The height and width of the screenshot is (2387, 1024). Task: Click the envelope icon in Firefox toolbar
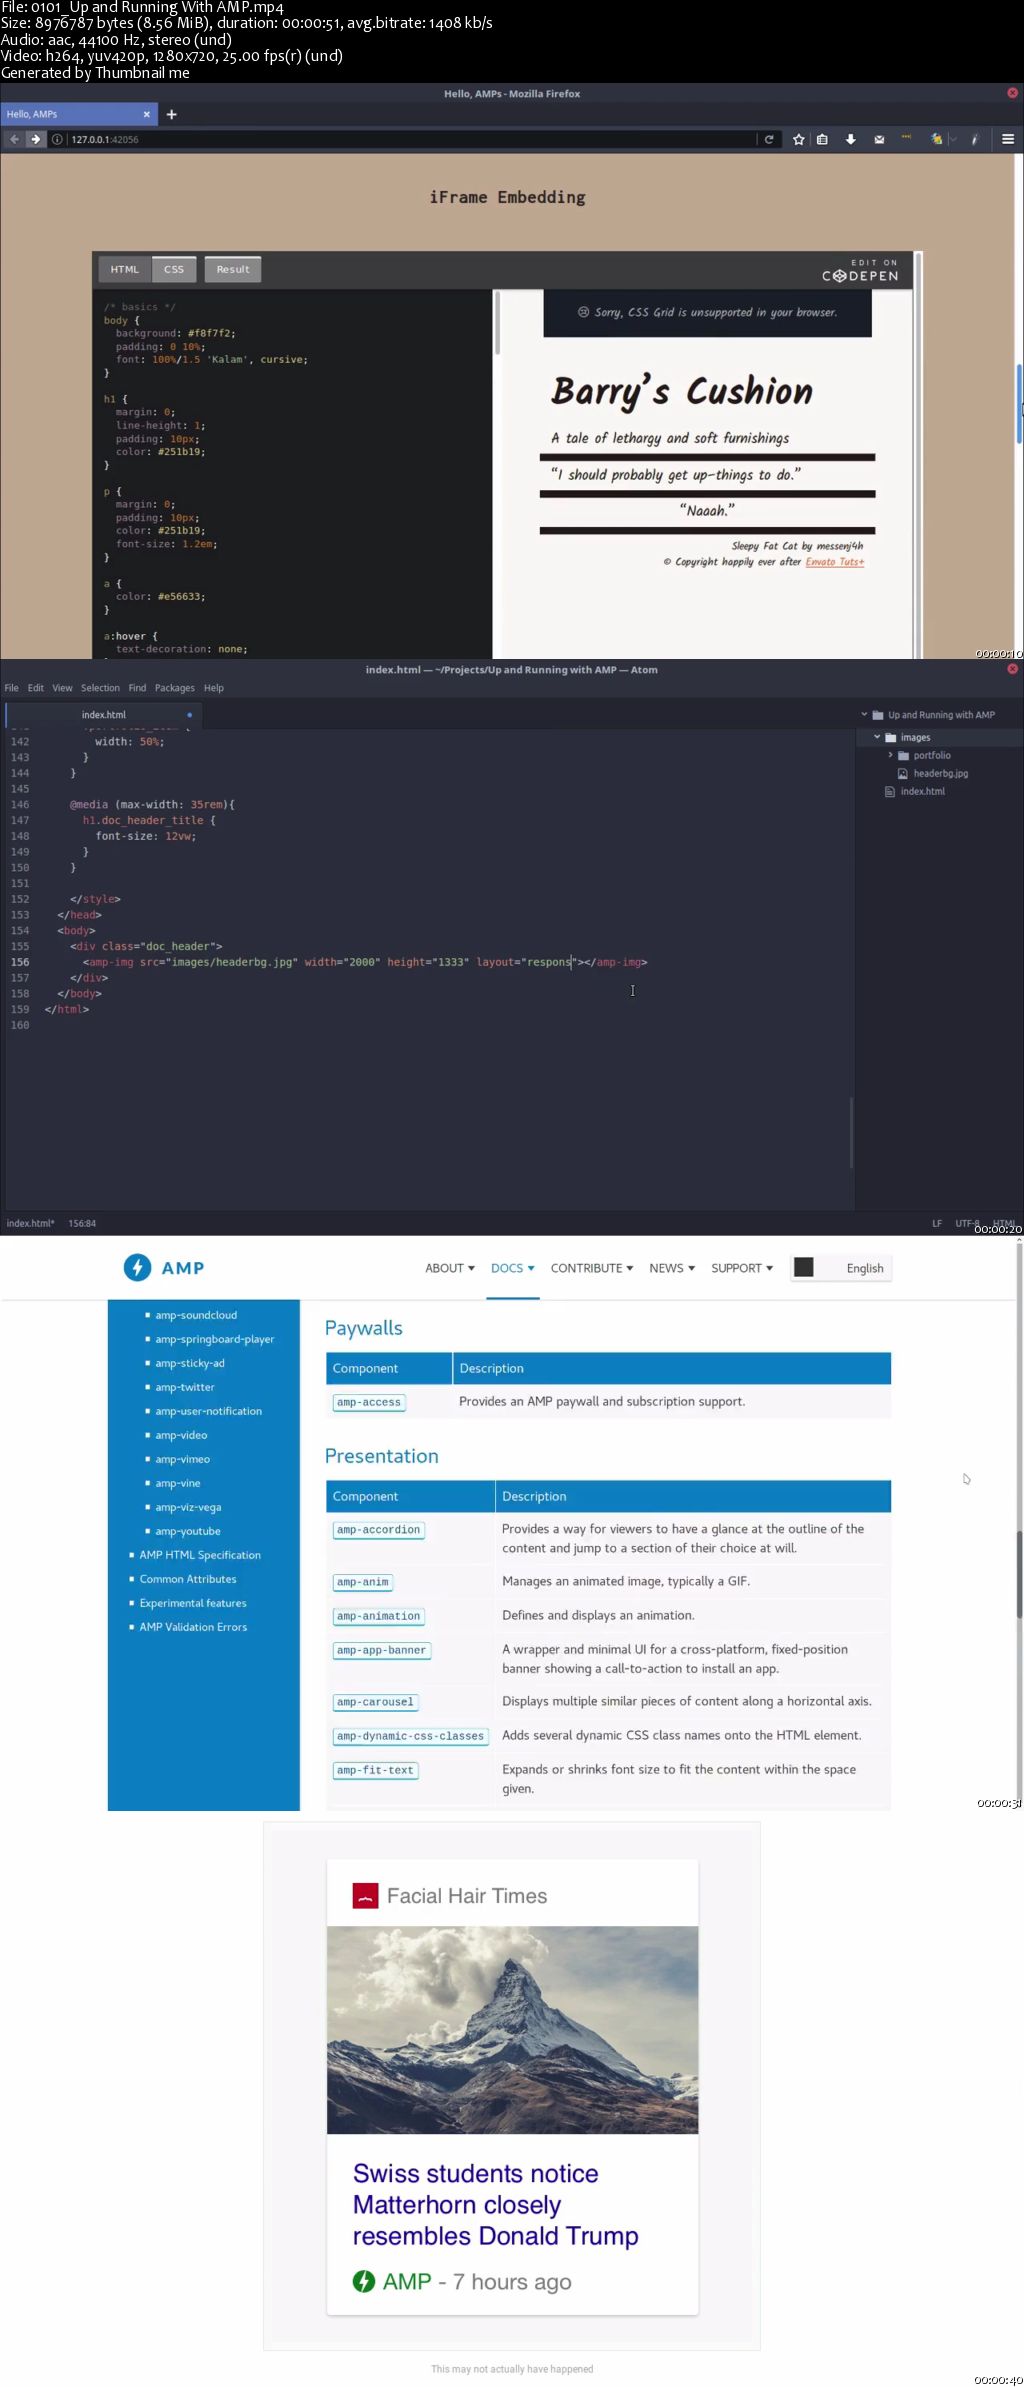point(879,139)
